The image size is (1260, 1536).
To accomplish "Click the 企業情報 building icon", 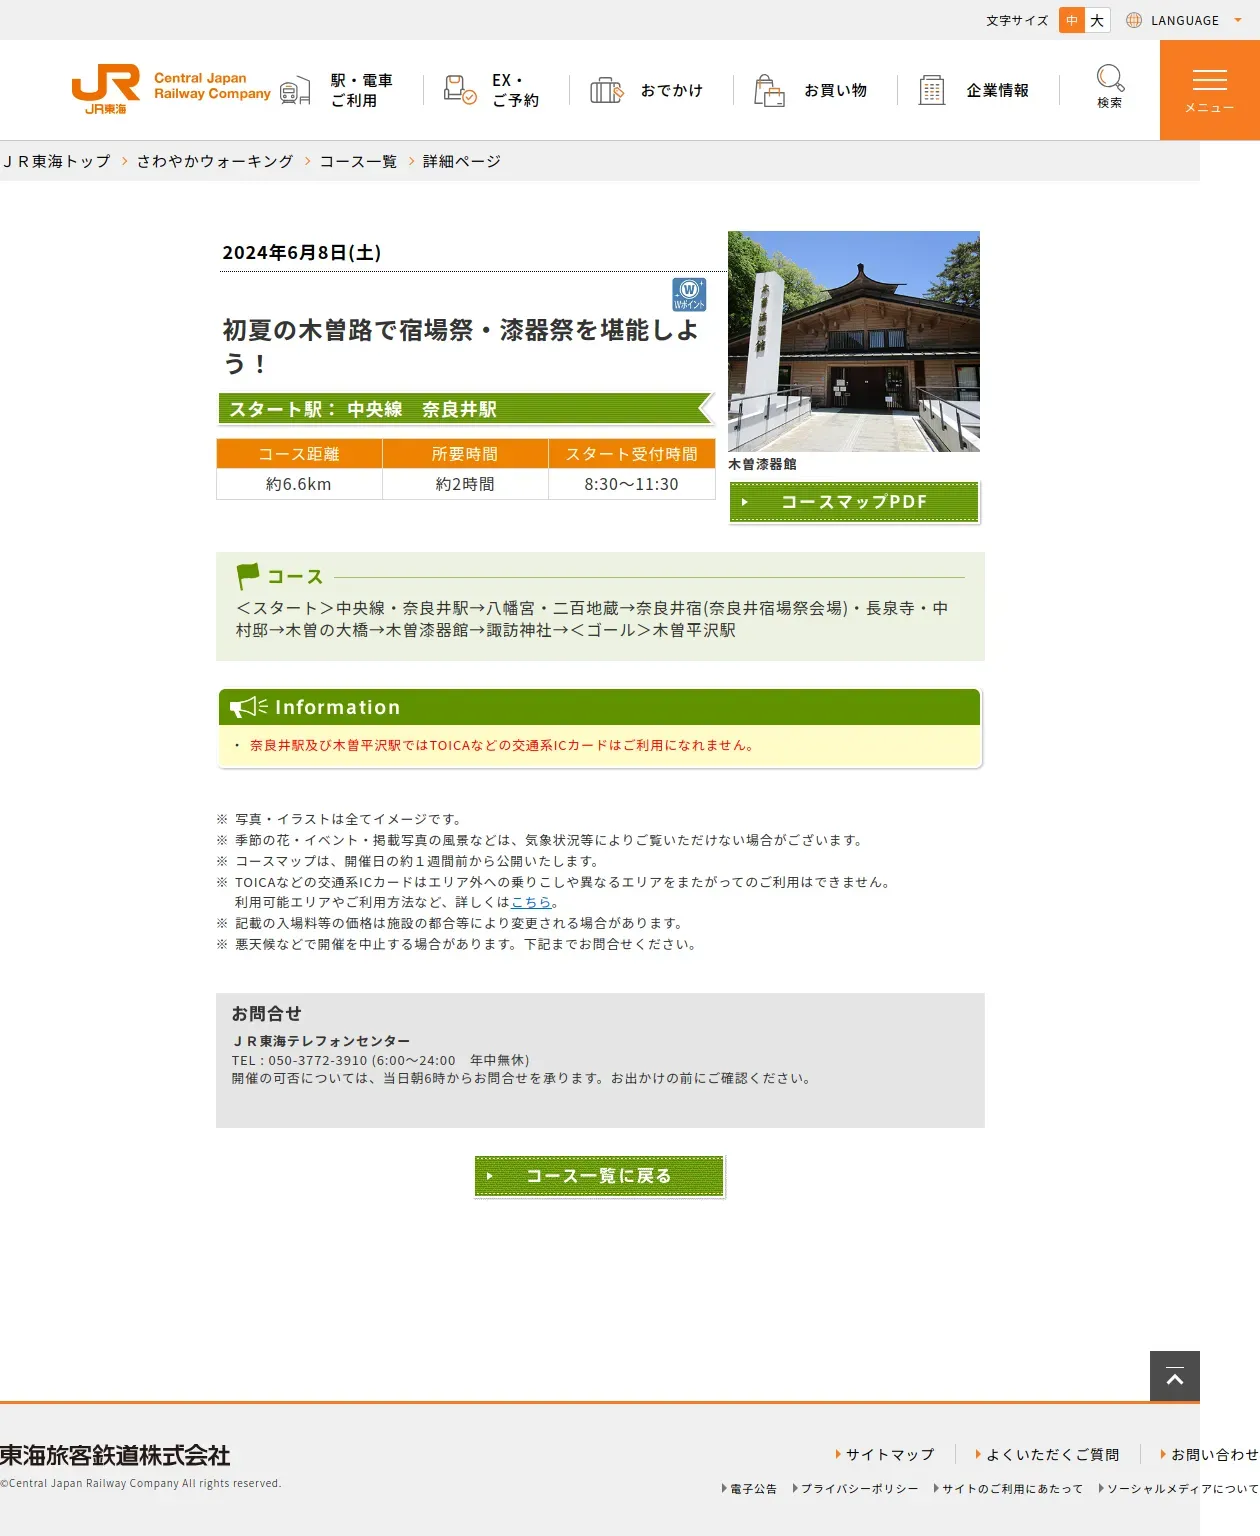I will point(932,90).
